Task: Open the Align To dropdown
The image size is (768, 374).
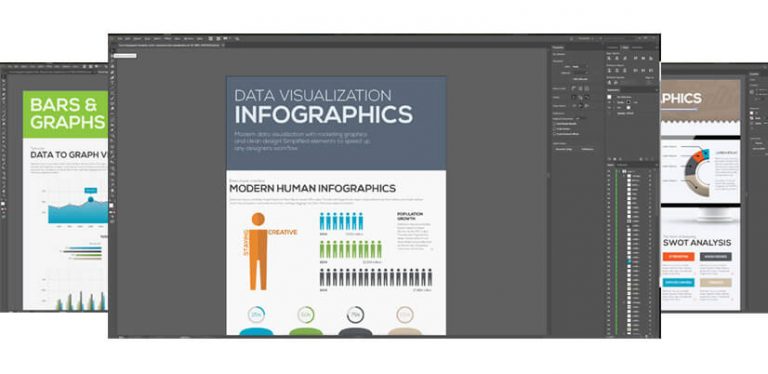Action: pos(650,83)
